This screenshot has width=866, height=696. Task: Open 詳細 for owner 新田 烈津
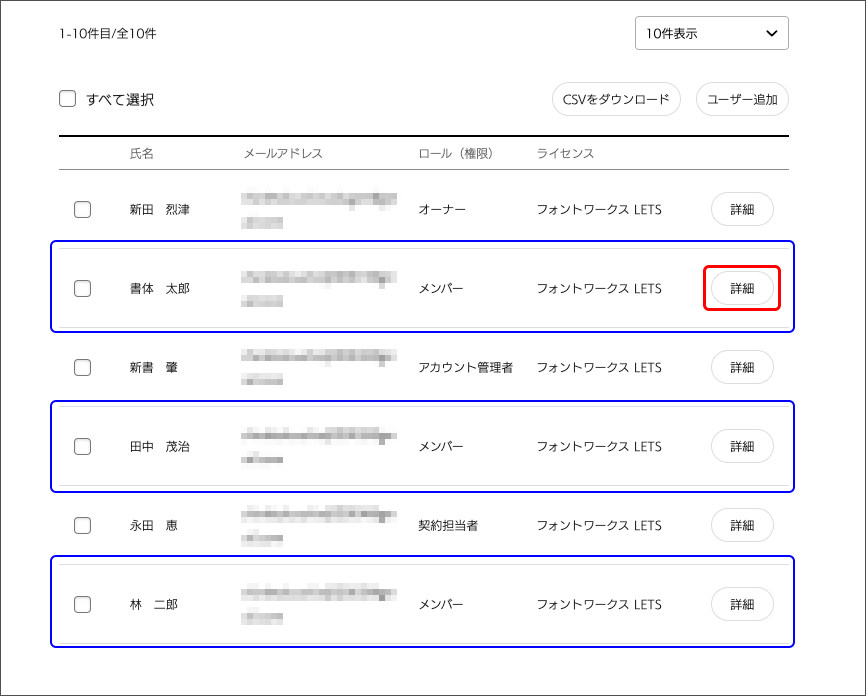pos(742,210)
